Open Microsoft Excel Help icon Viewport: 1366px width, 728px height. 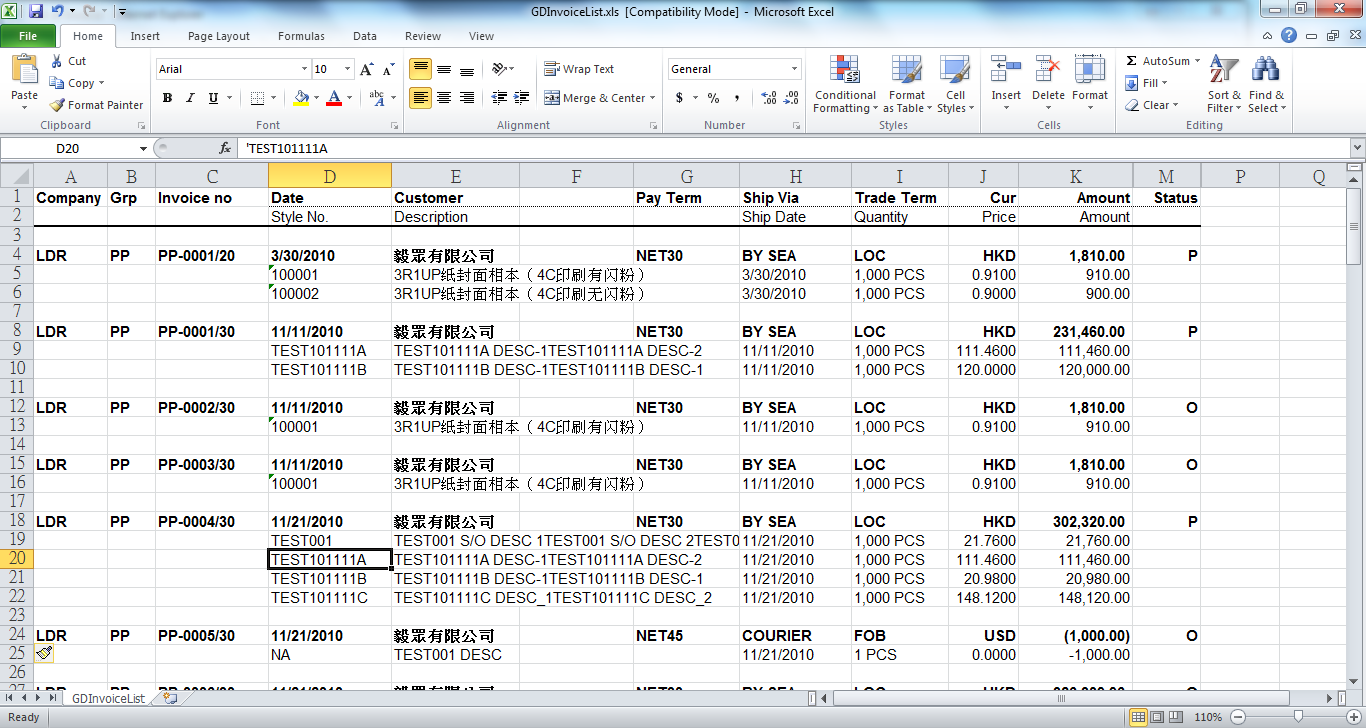[1289, 36]
